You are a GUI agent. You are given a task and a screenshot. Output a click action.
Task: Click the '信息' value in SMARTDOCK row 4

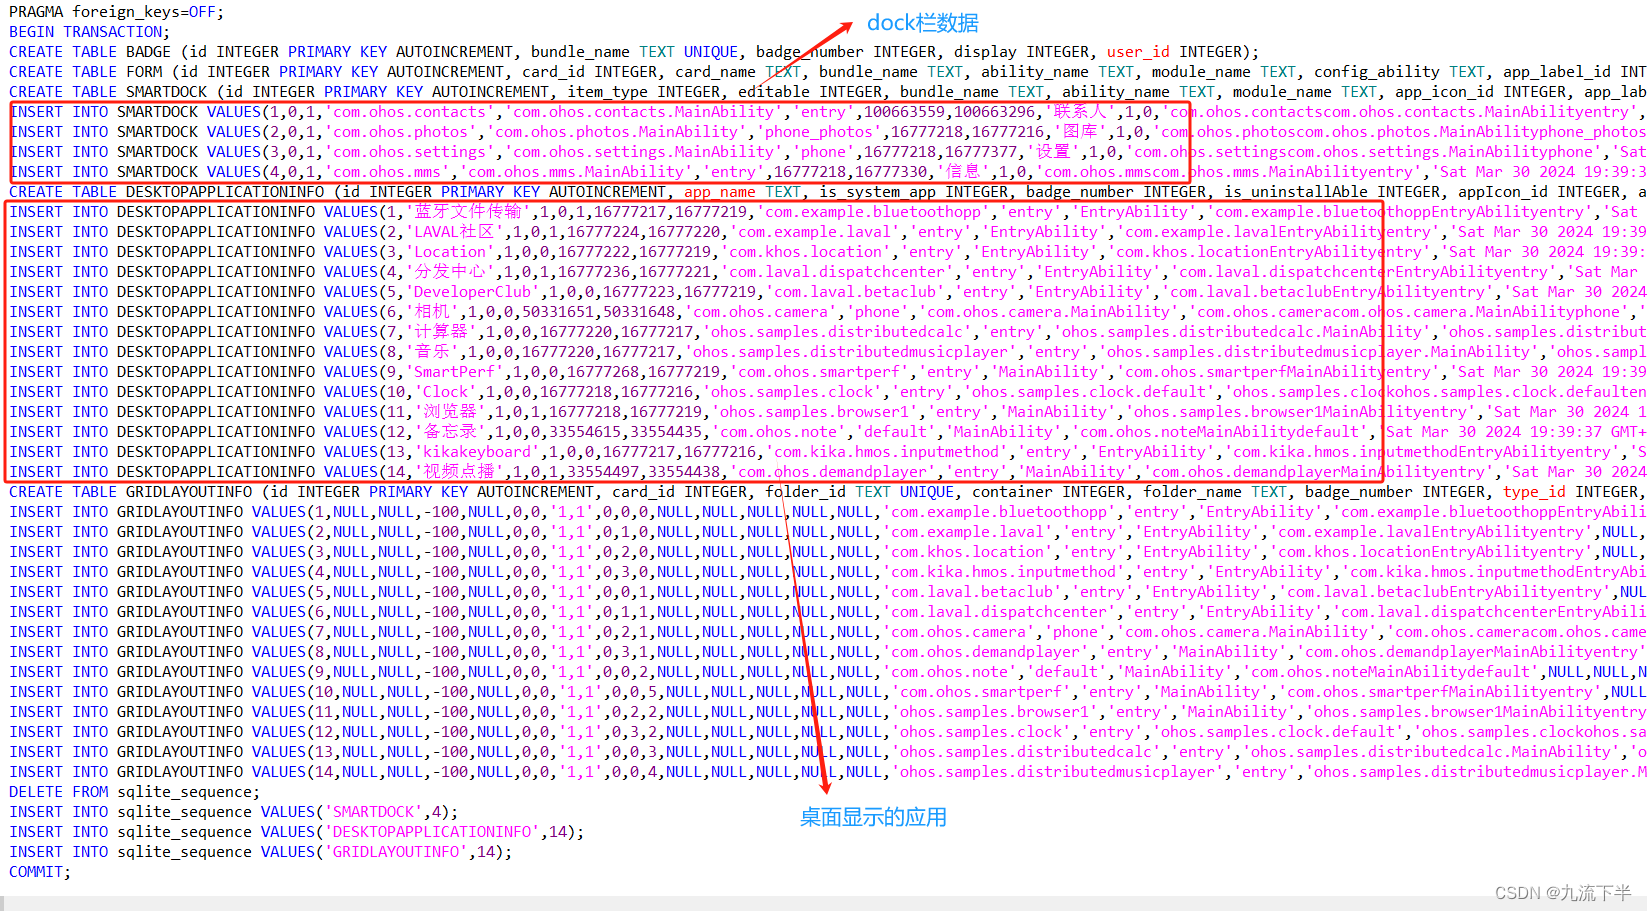963,172
